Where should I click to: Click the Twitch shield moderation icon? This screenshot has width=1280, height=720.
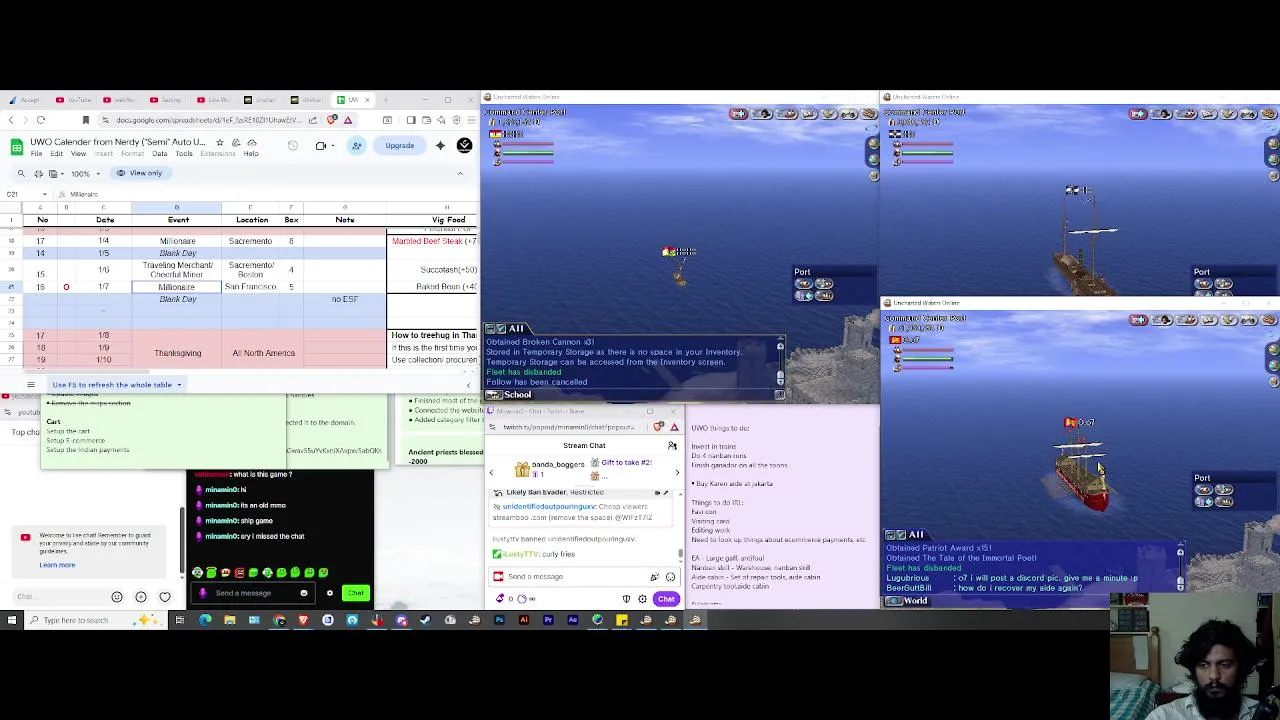(627, 599)
